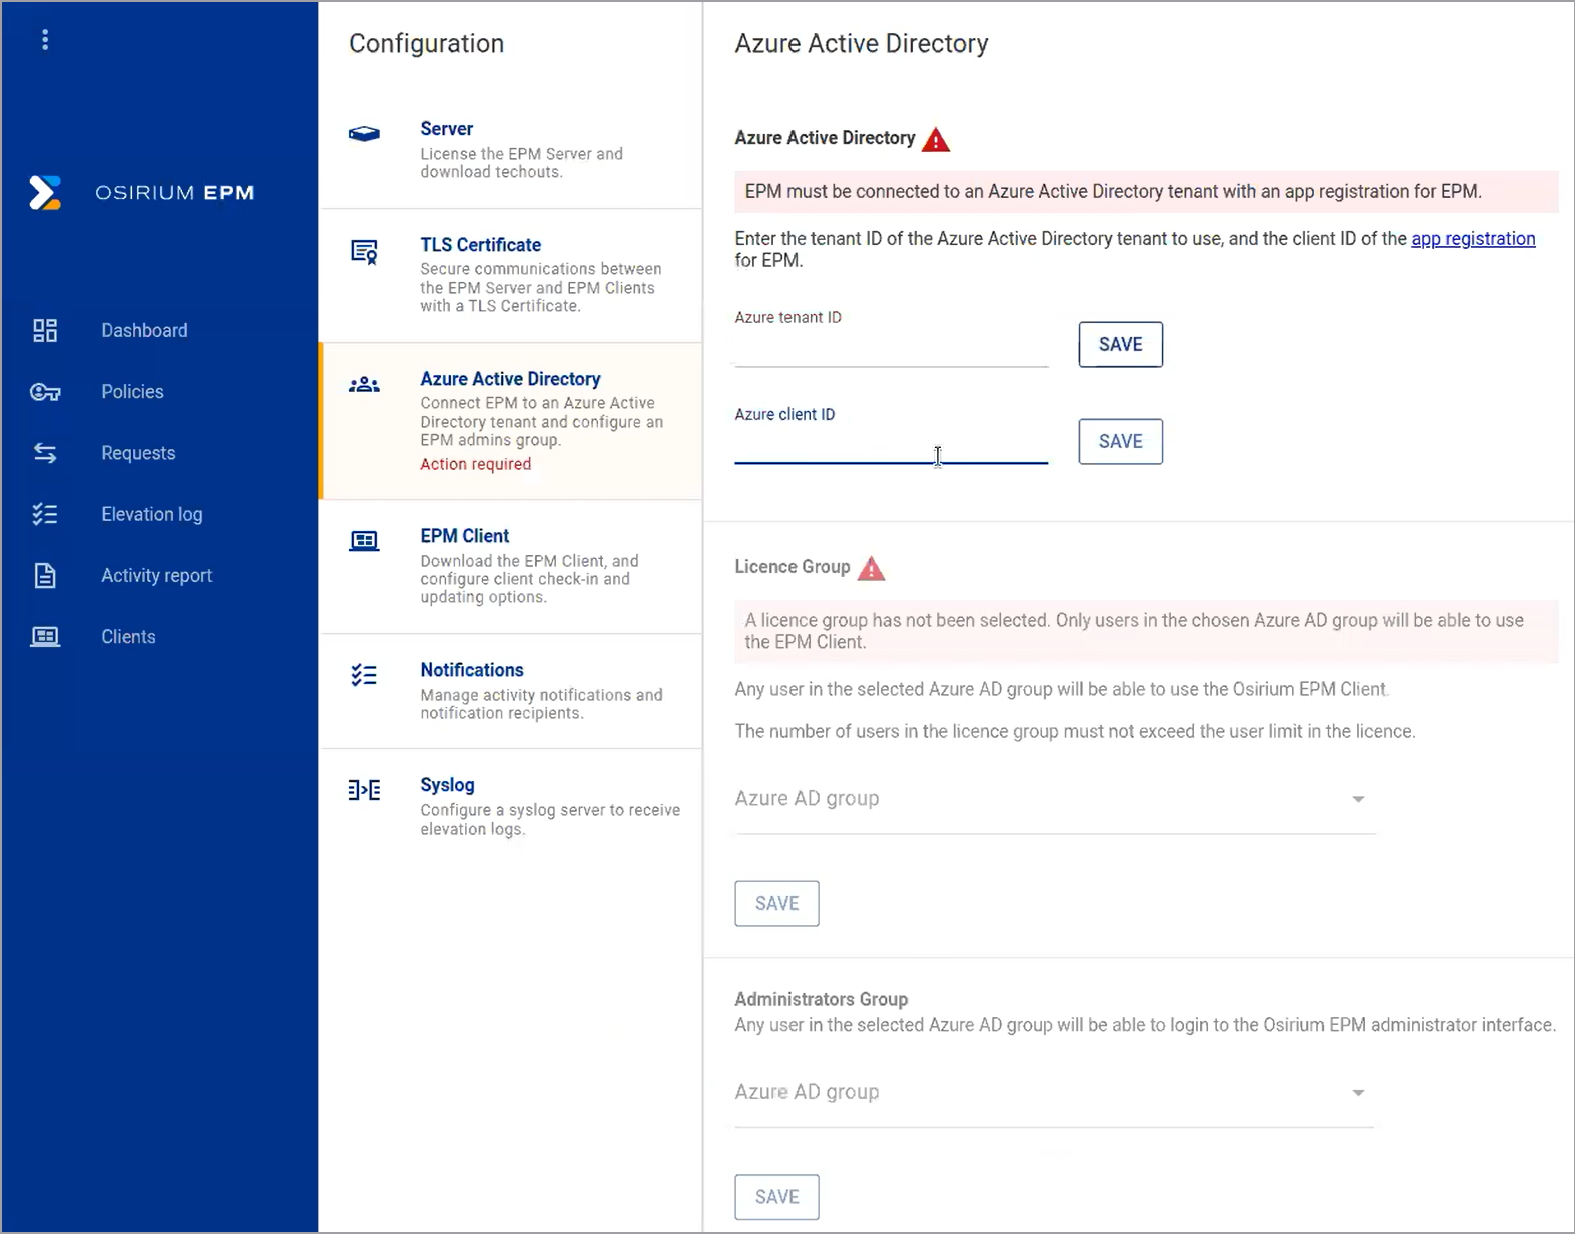Click the TLS Certificate icon

click(x=364, y=251)
